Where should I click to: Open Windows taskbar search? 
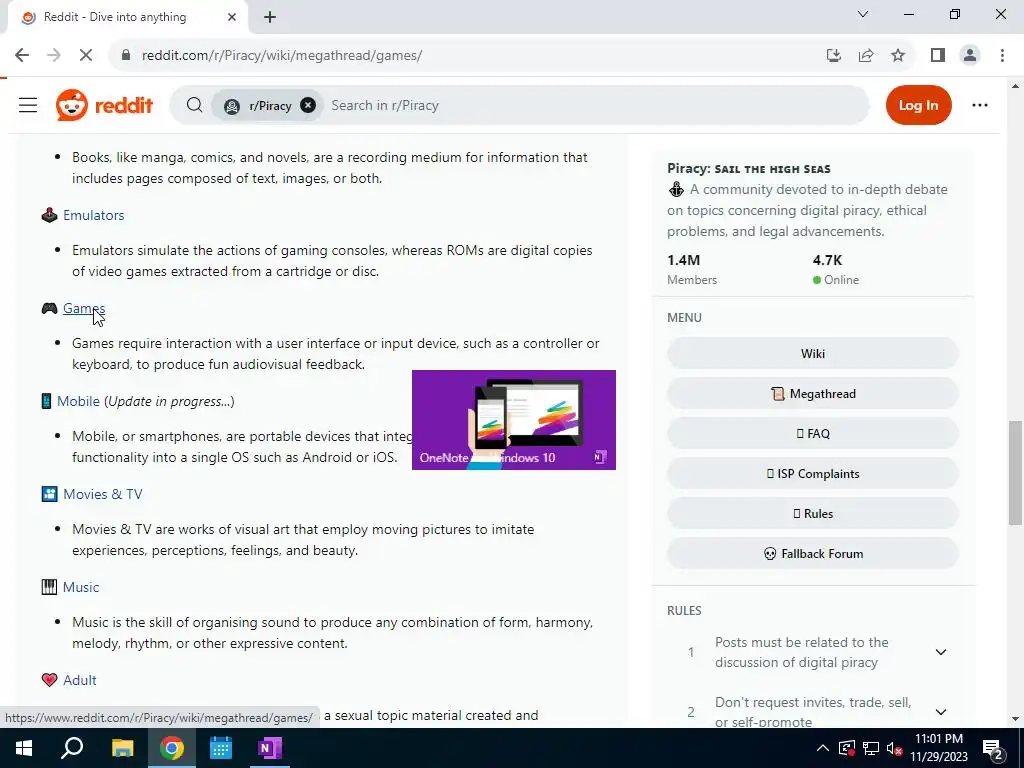[72, 748]
